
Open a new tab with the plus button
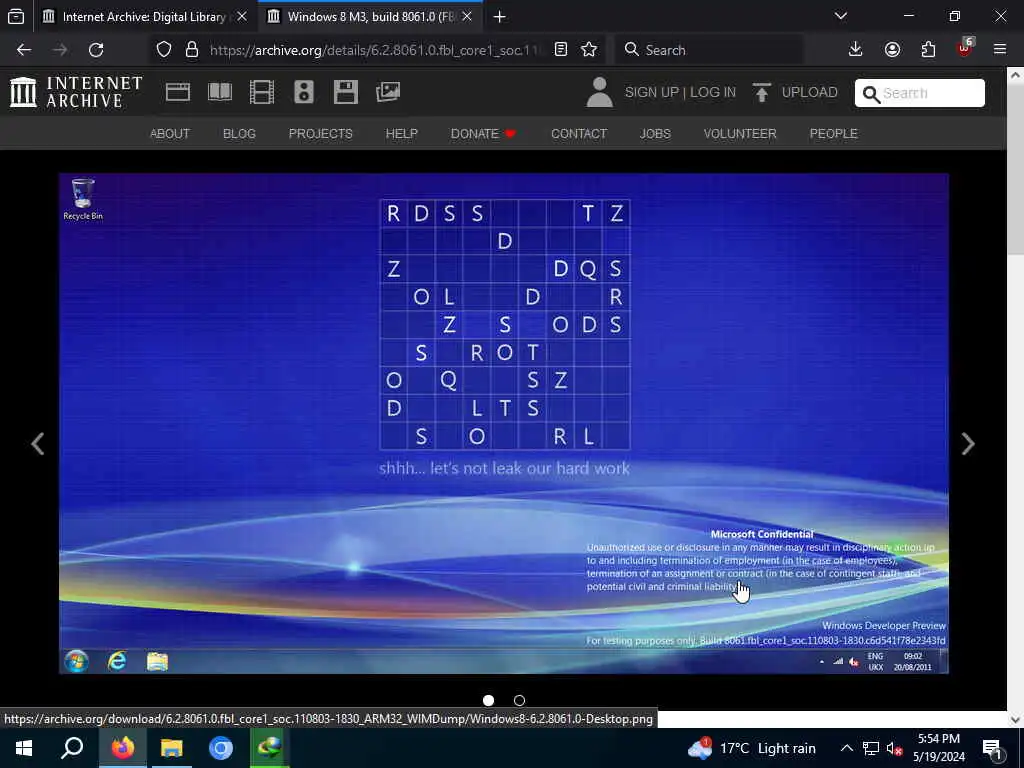click(x=500, y=17)
